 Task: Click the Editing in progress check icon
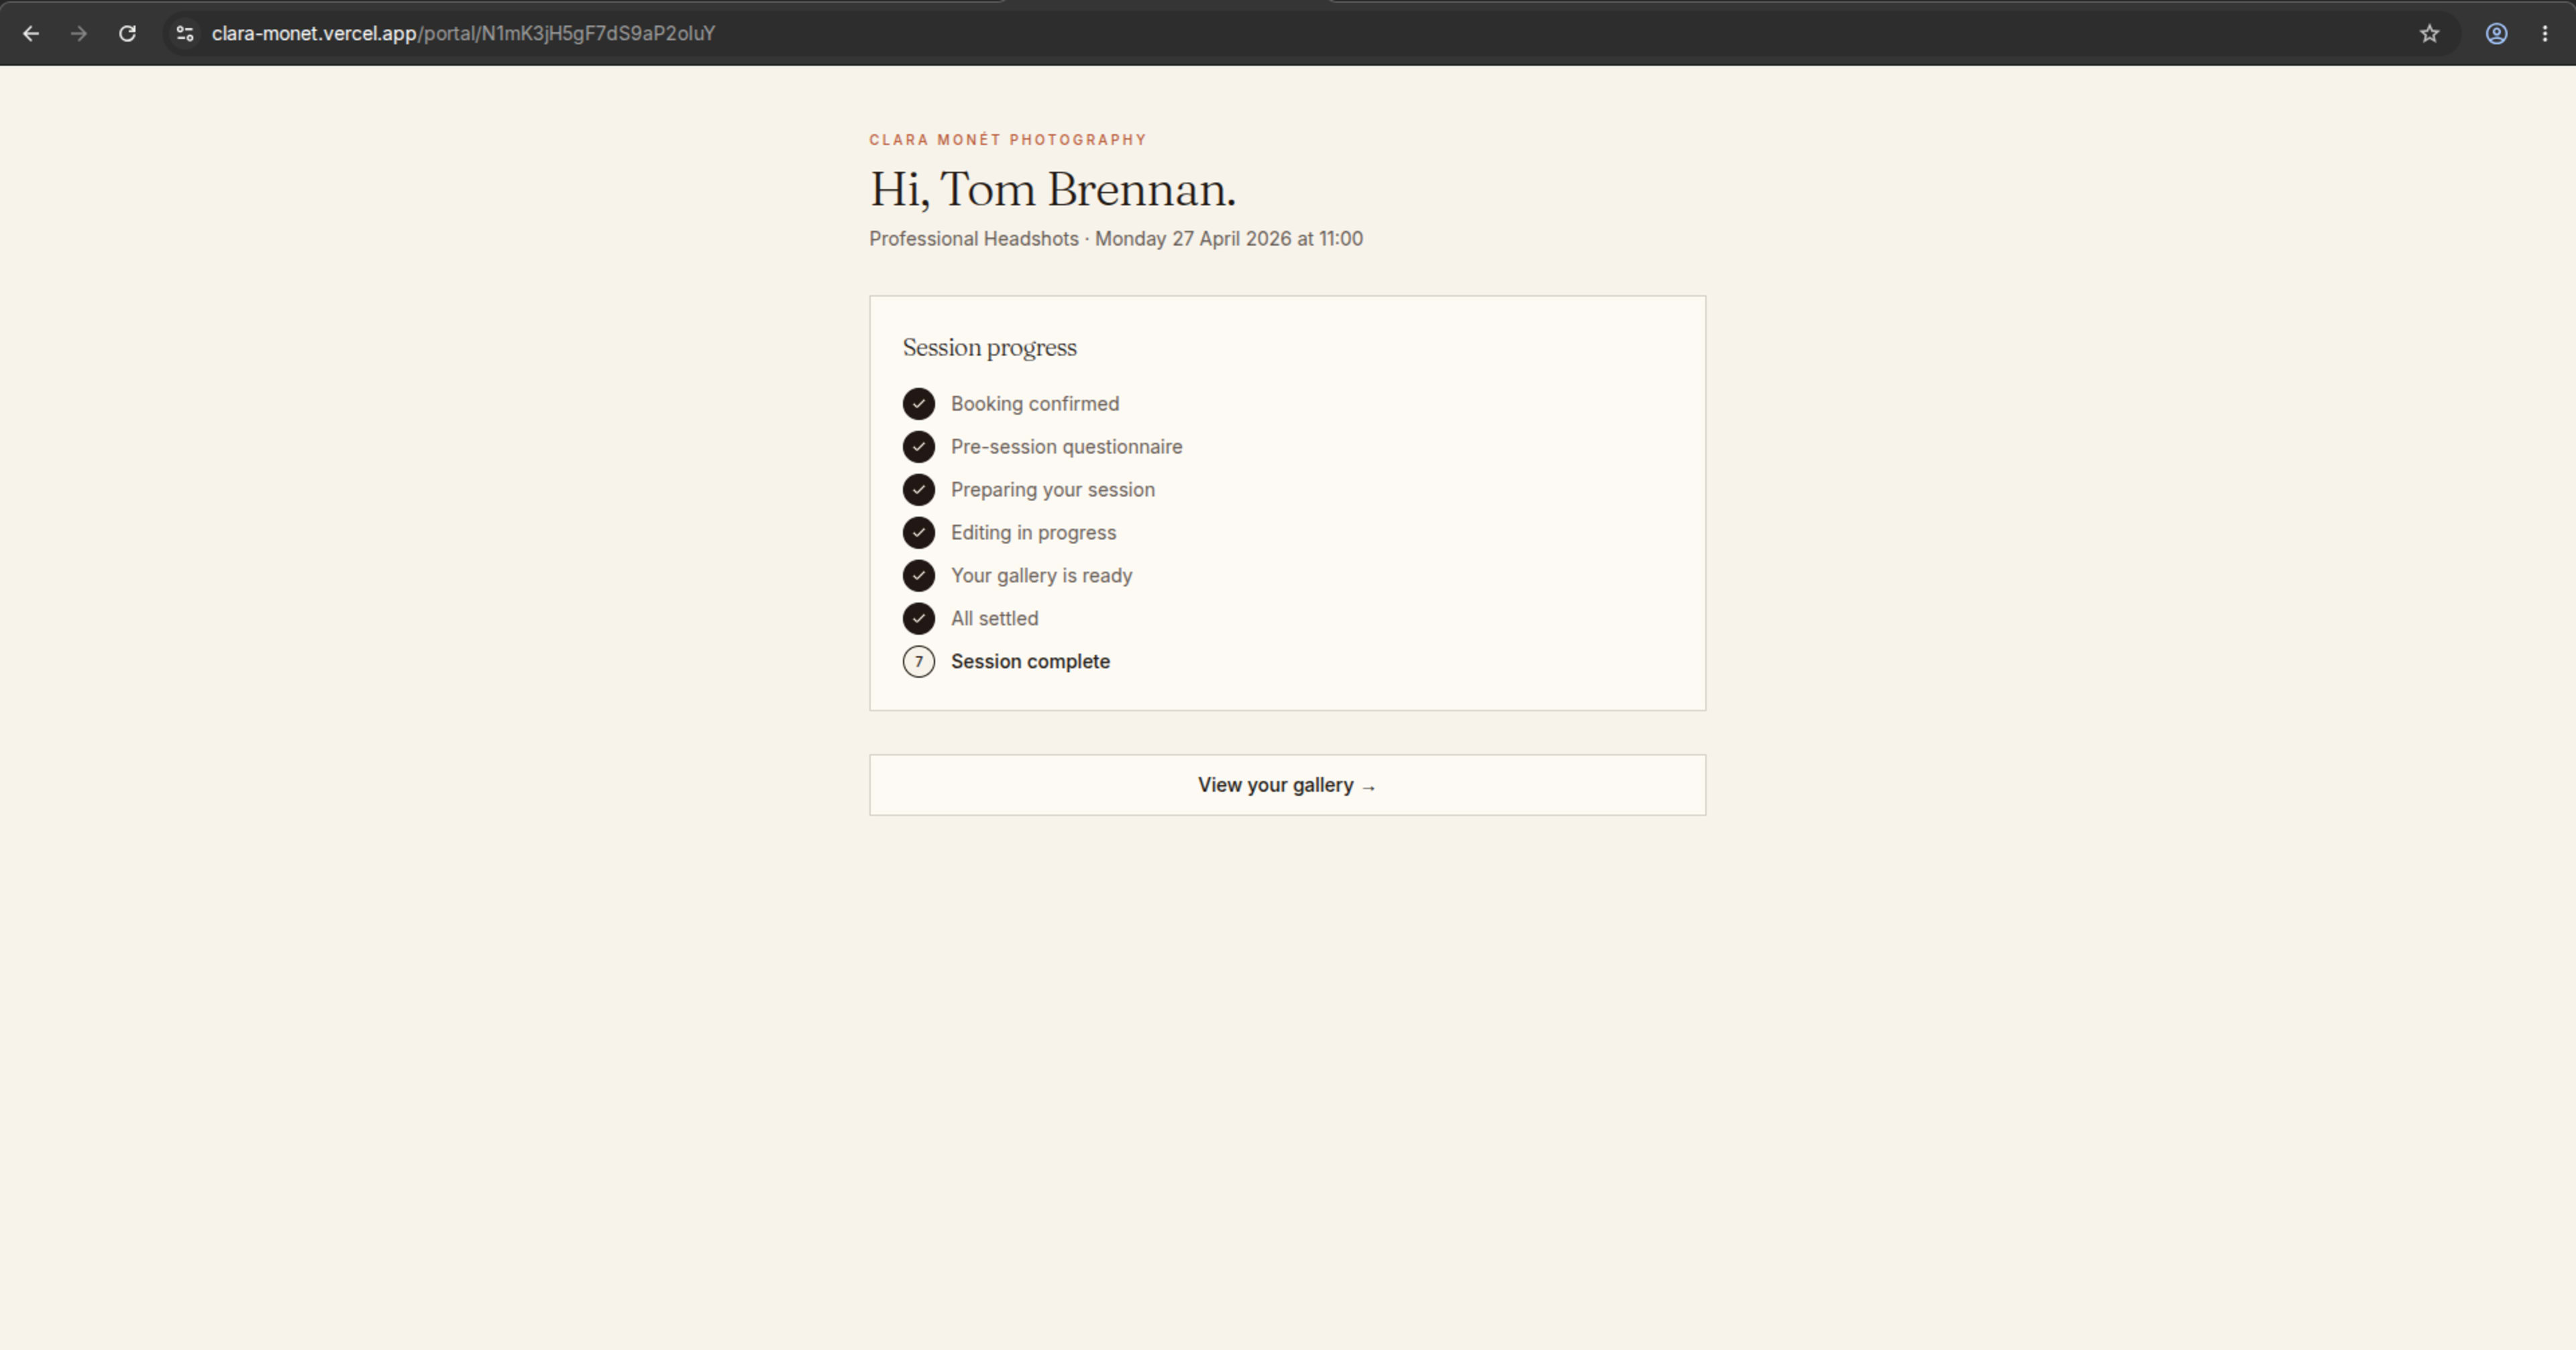[919, 533]
